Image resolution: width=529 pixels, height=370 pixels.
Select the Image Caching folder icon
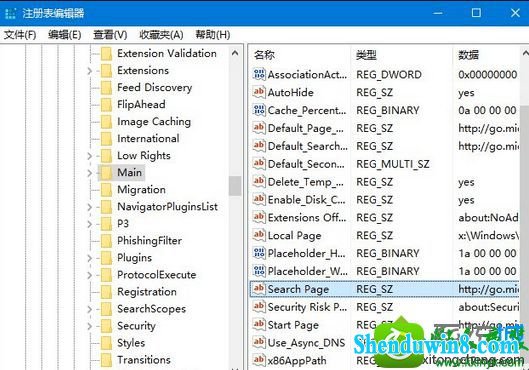click(x=107, y=122)
